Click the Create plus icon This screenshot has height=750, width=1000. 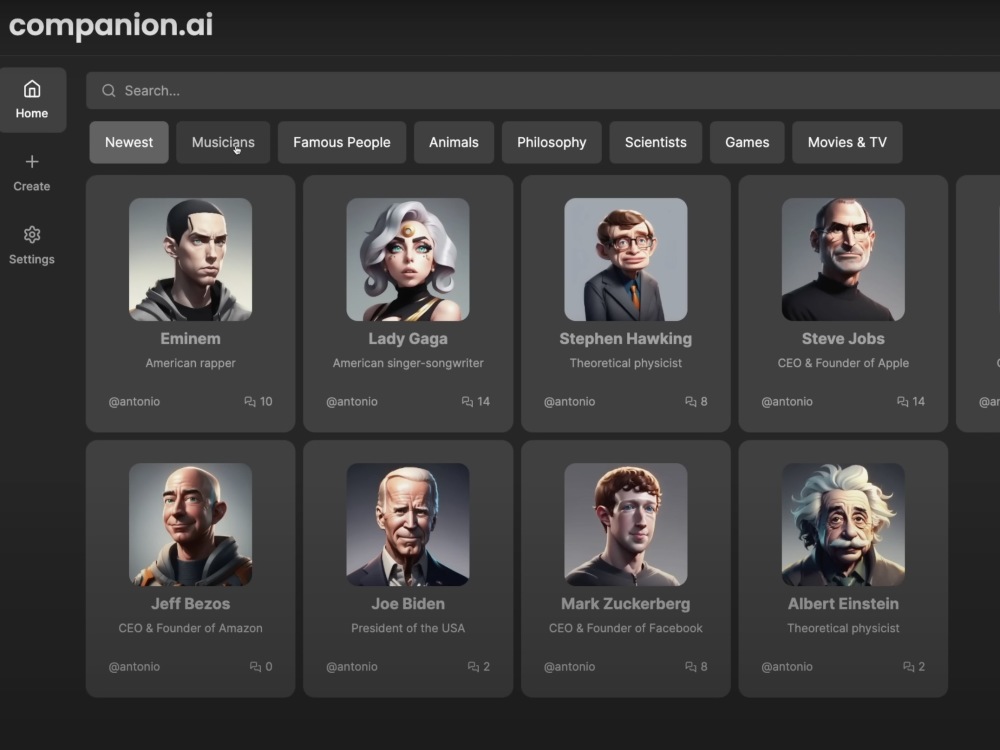point(32,162)
